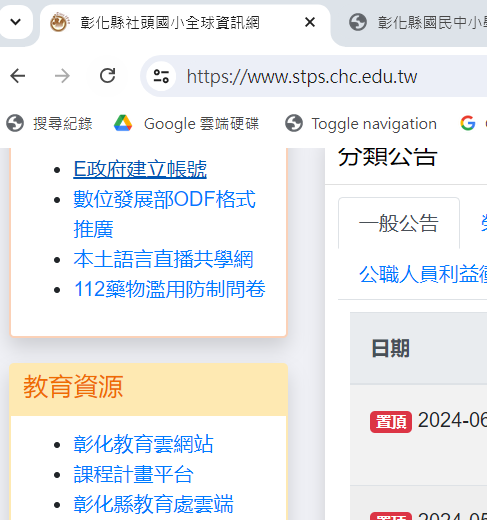Open the Google G bookmark icon
The image size is (487, 520).
[468, 123]
